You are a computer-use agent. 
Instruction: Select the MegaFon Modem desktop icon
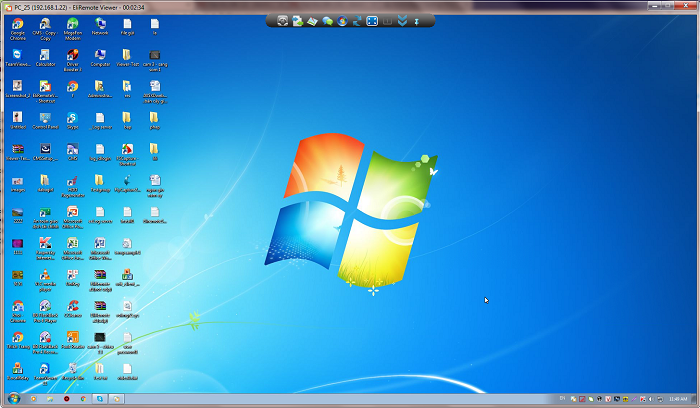72,29
